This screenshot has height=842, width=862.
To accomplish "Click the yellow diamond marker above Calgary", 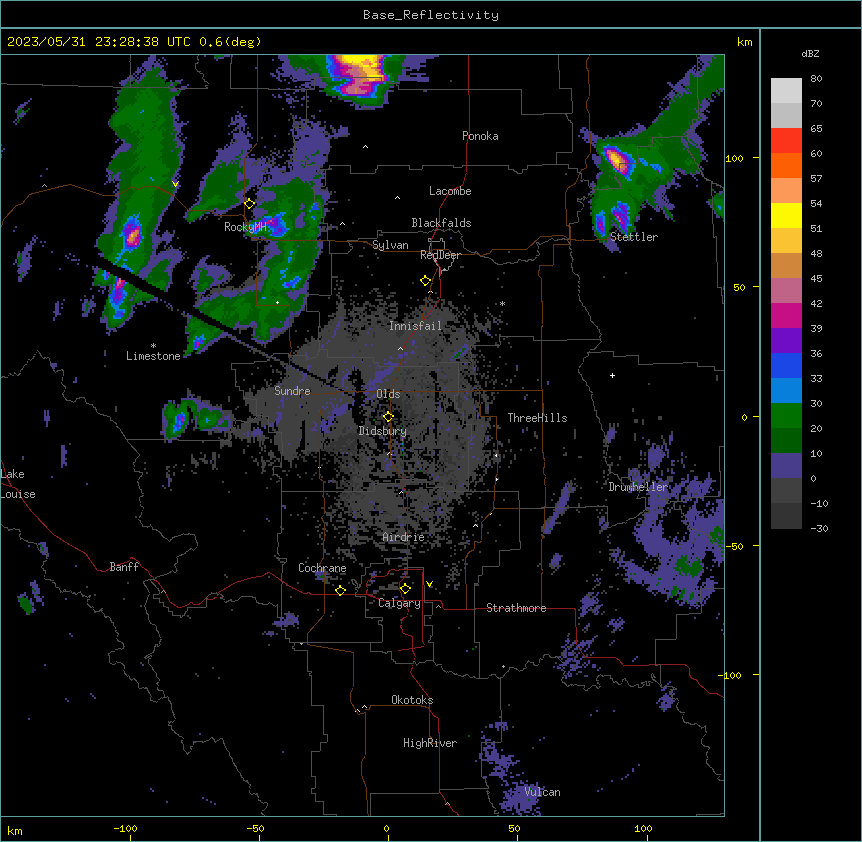I will tap(405, 589).
